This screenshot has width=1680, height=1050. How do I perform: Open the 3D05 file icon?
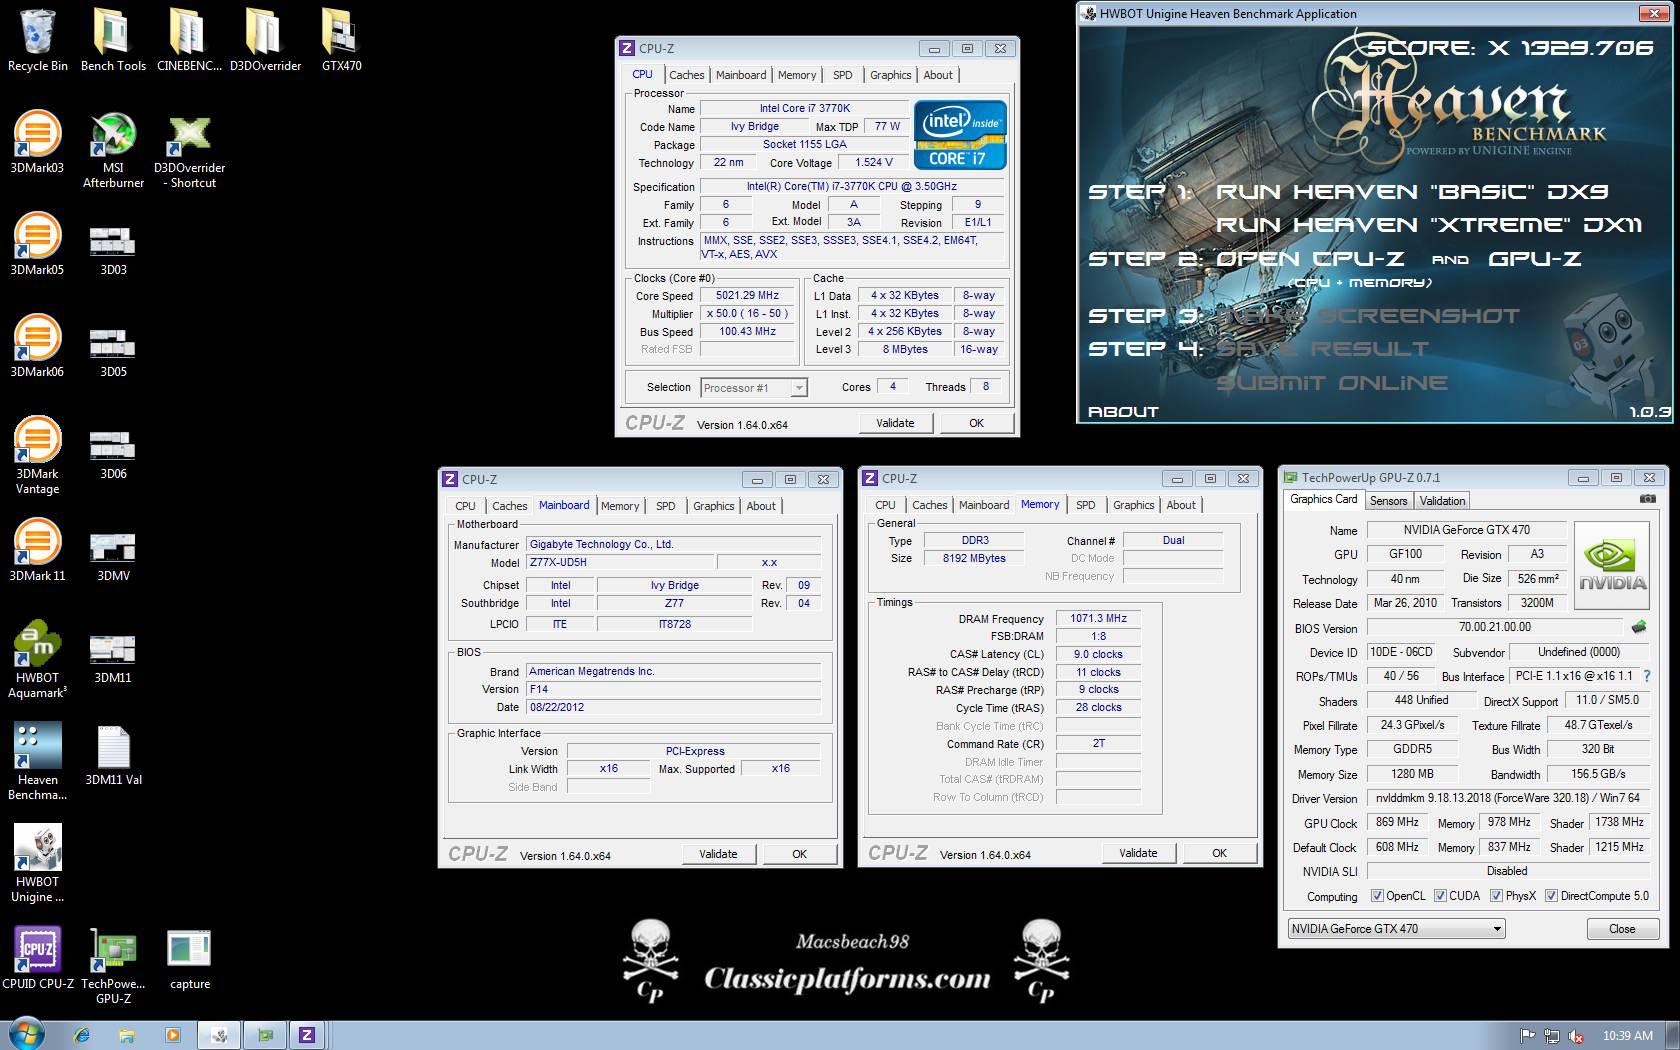tap(113, 352)
